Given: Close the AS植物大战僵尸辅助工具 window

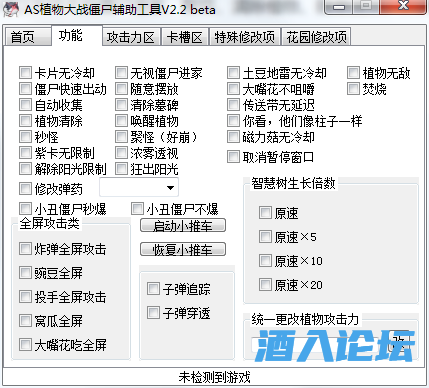Looking at the screenshot, I should [x=404, y=6].
